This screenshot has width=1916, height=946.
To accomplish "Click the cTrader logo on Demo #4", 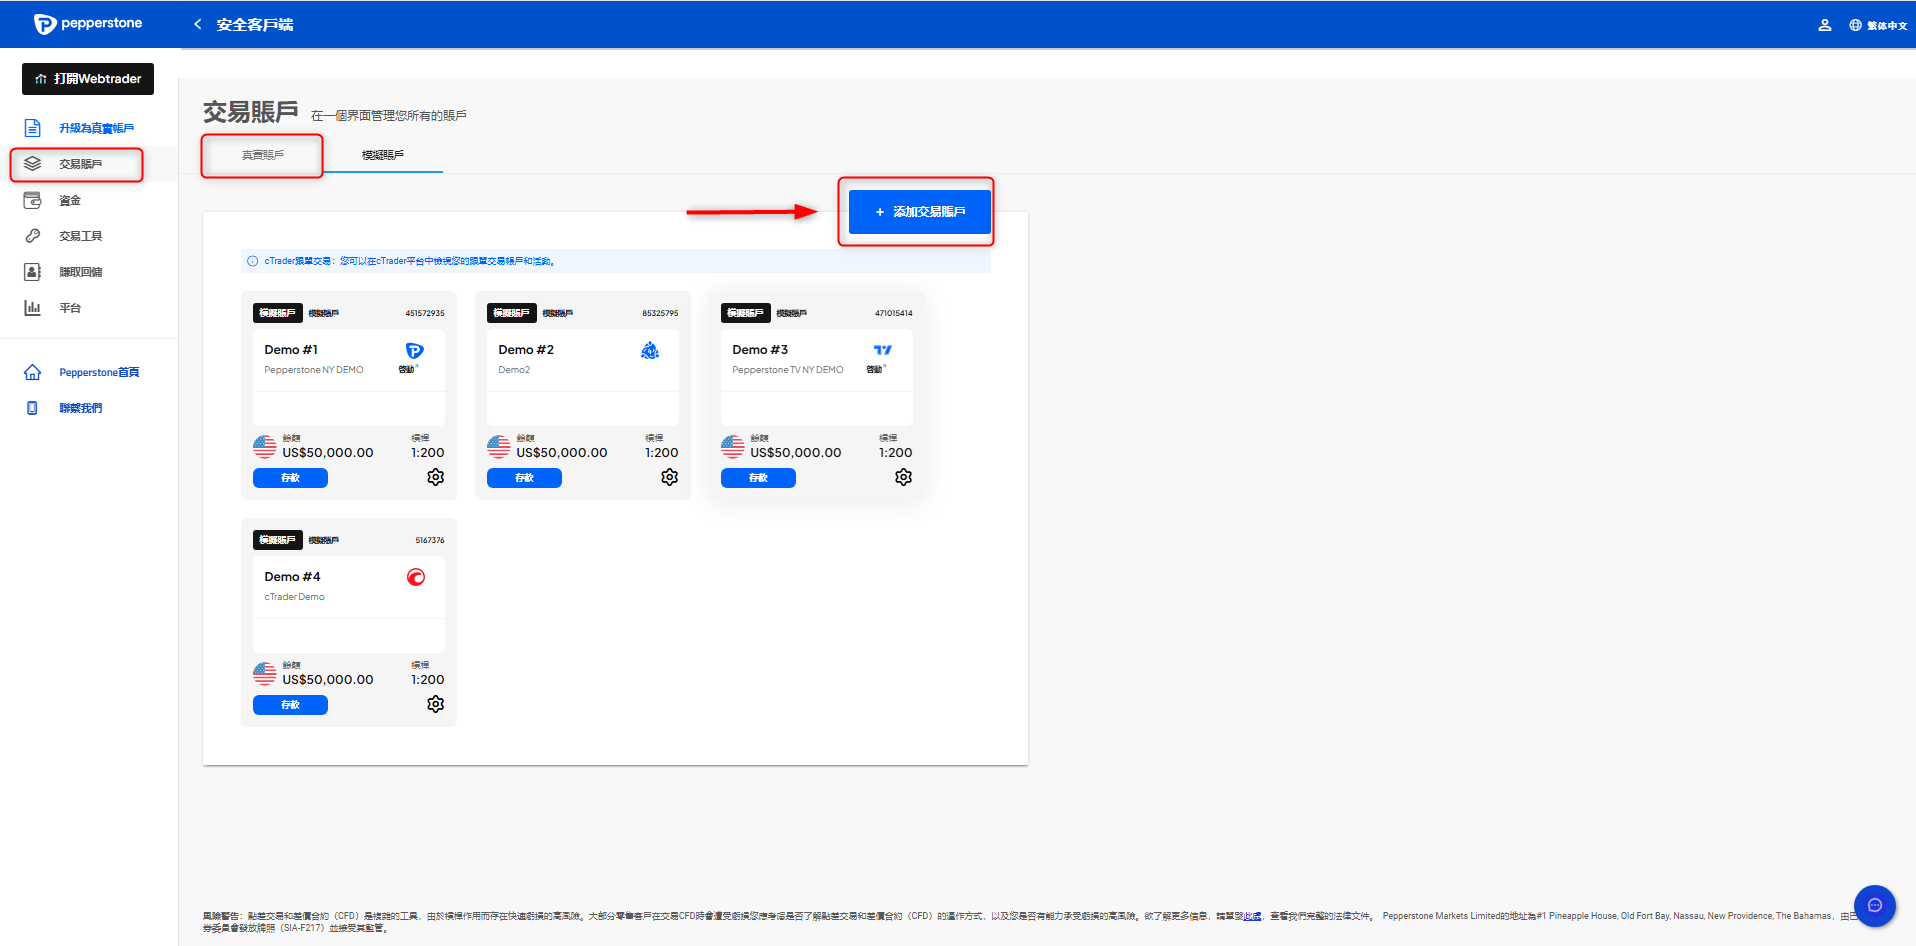I will click(416, 577).
